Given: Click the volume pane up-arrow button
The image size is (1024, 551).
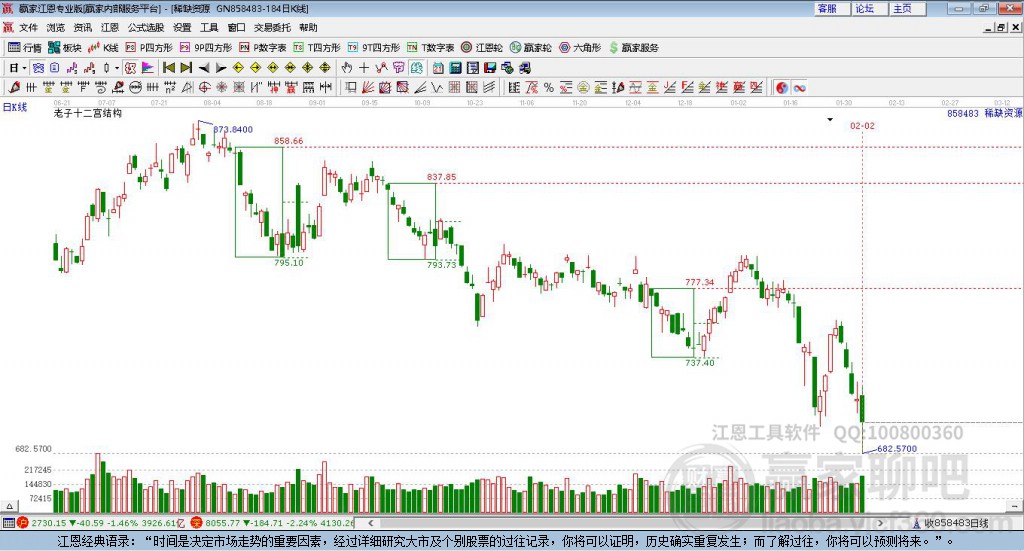Looking at the screenshot, I should tap(9, 506).
